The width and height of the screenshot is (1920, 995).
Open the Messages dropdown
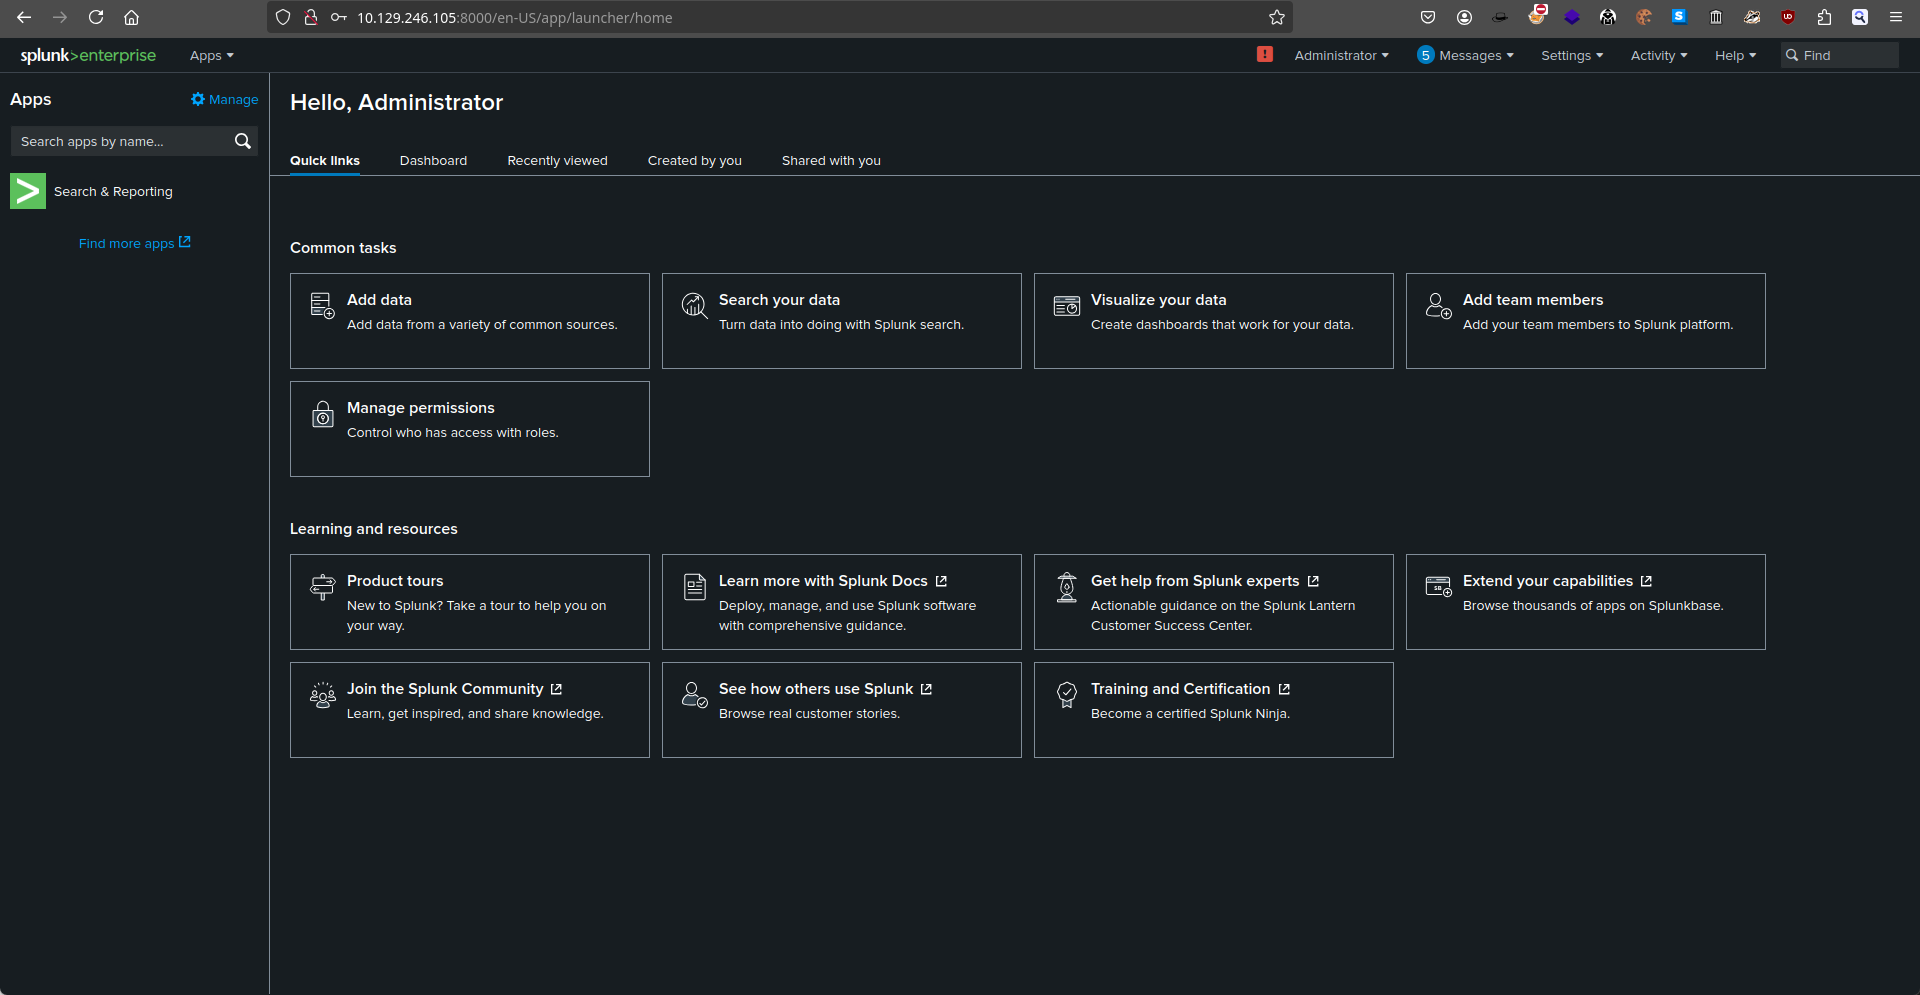1466,56
